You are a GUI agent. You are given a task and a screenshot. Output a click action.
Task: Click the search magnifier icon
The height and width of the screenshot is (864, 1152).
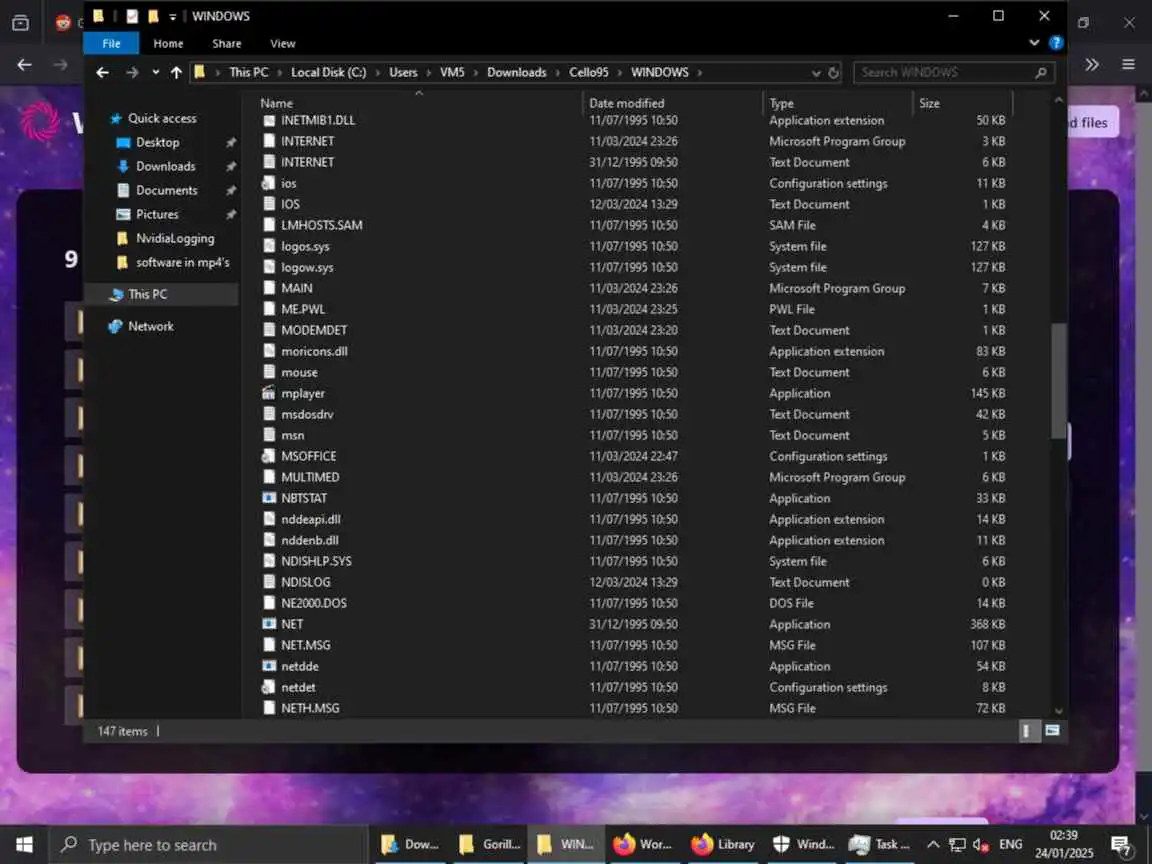coord(1040,72)
